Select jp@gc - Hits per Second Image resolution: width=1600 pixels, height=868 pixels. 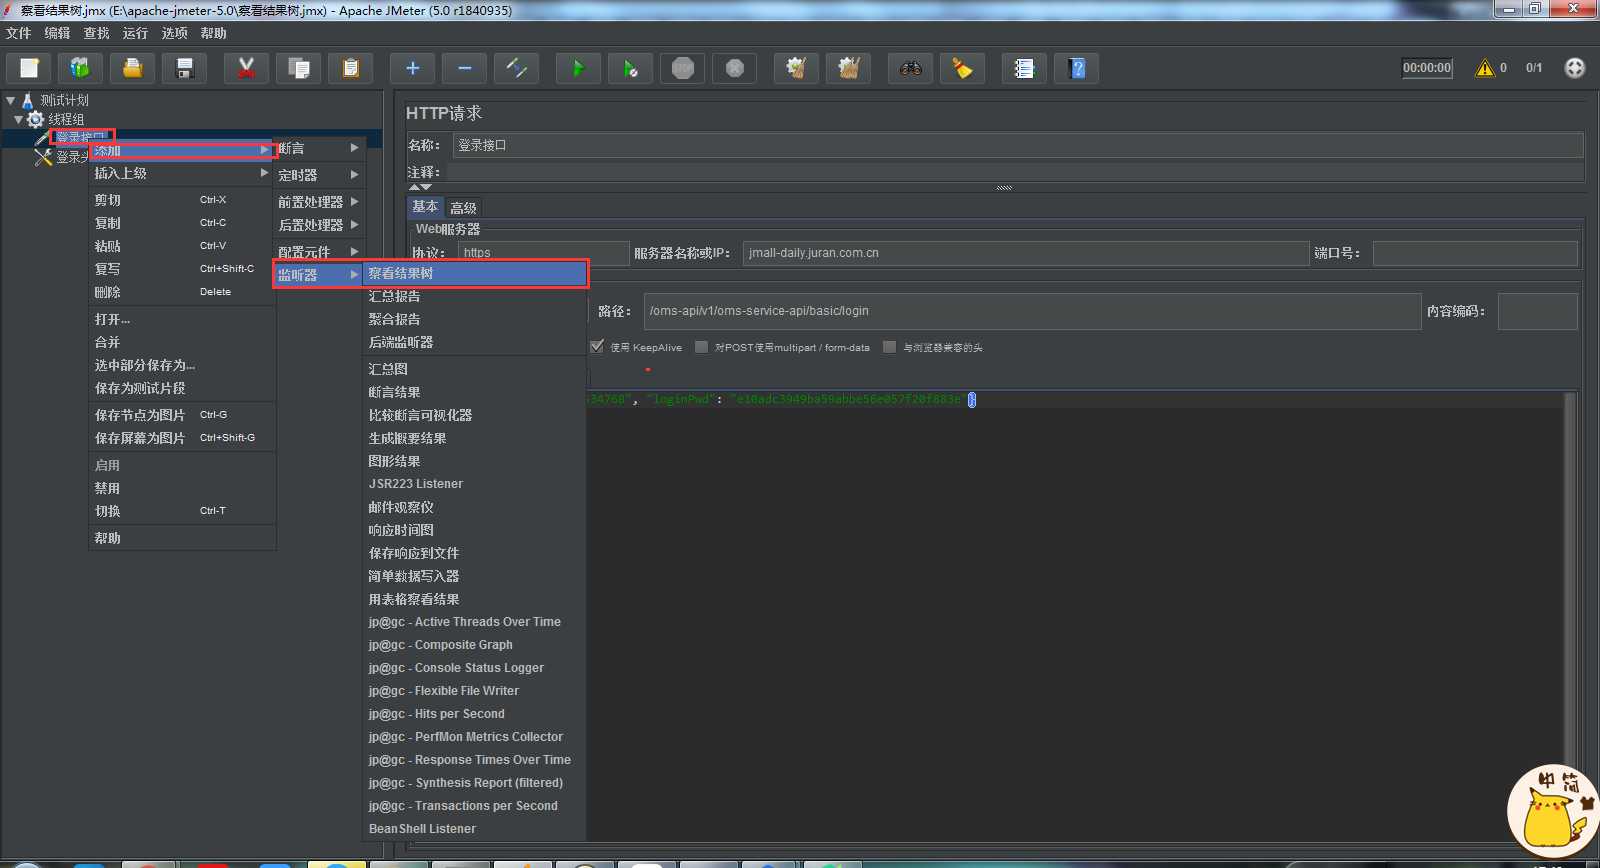click(x=475, y=714)
